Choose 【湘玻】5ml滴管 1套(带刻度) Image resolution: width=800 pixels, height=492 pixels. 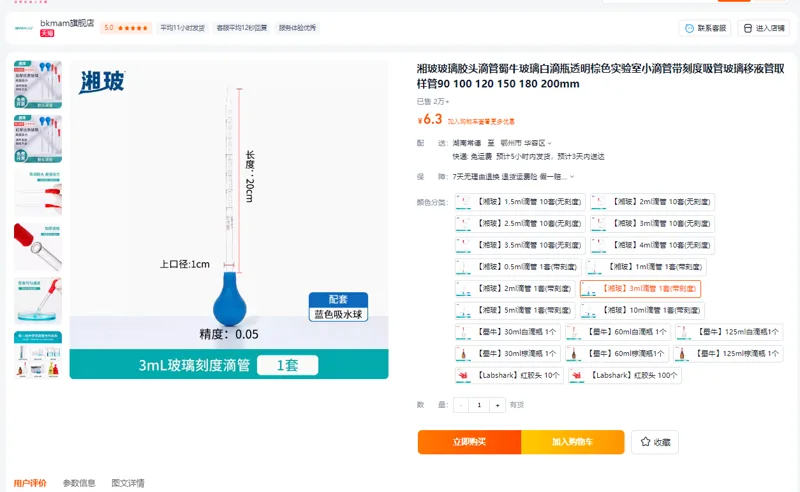click(x=515, y=310)
